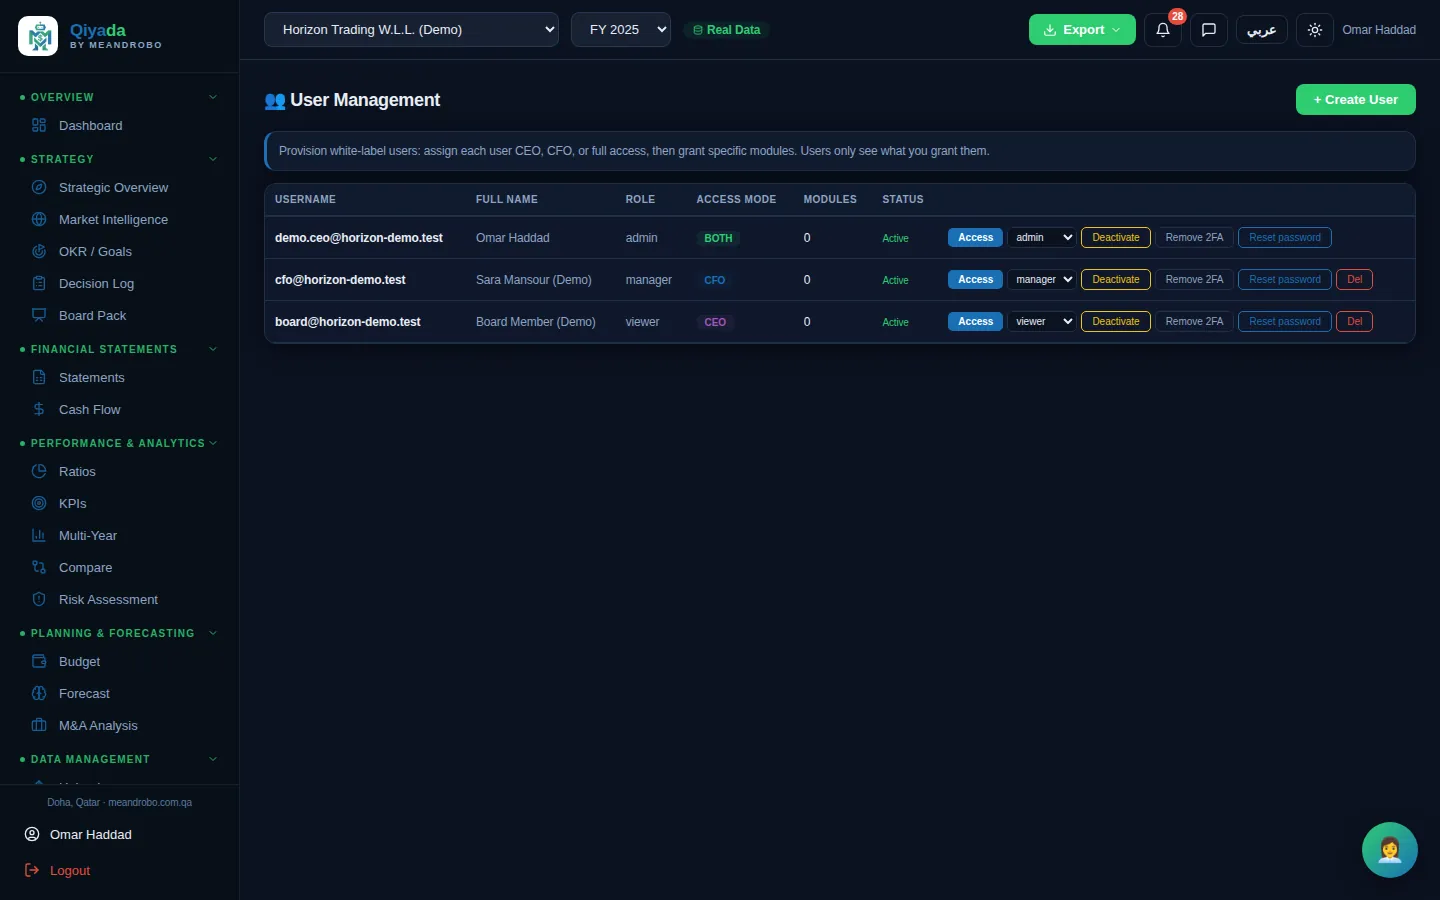The image size is (1440, 900).
Task: Open the FY 2025 year dropdown
Action: tap(621, 30)
